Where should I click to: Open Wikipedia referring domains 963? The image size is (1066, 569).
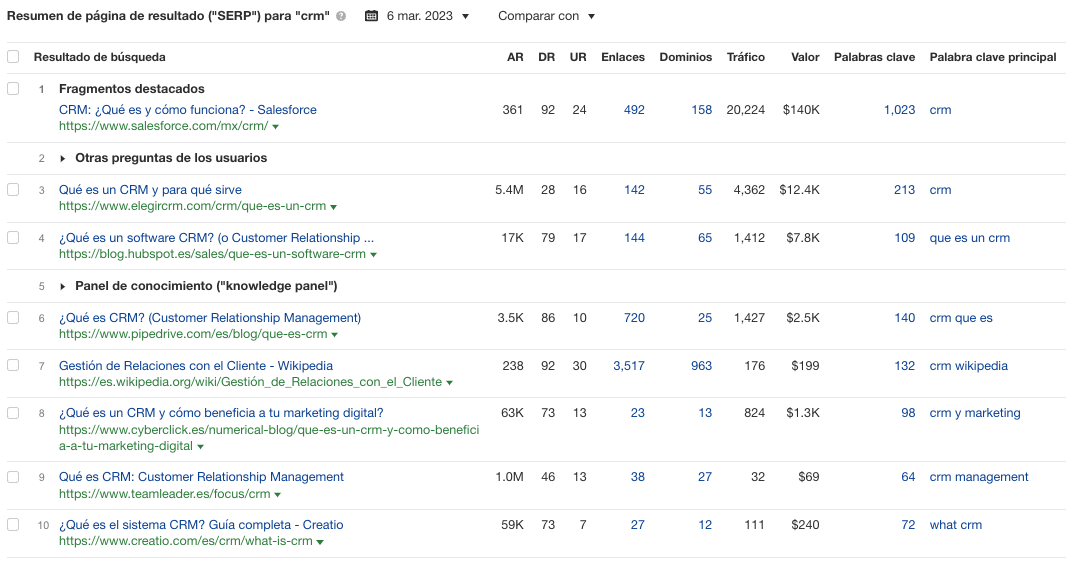click(x=702, y=365)
